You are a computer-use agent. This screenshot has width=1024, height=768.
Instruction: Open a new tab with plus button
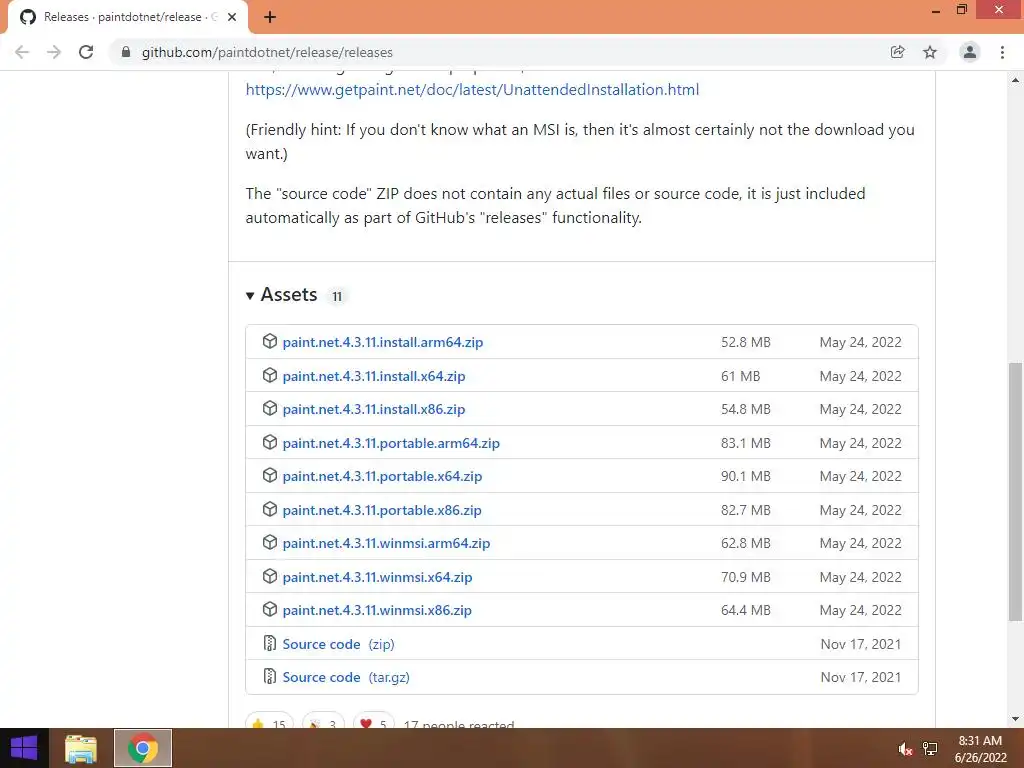pos(270,17)
